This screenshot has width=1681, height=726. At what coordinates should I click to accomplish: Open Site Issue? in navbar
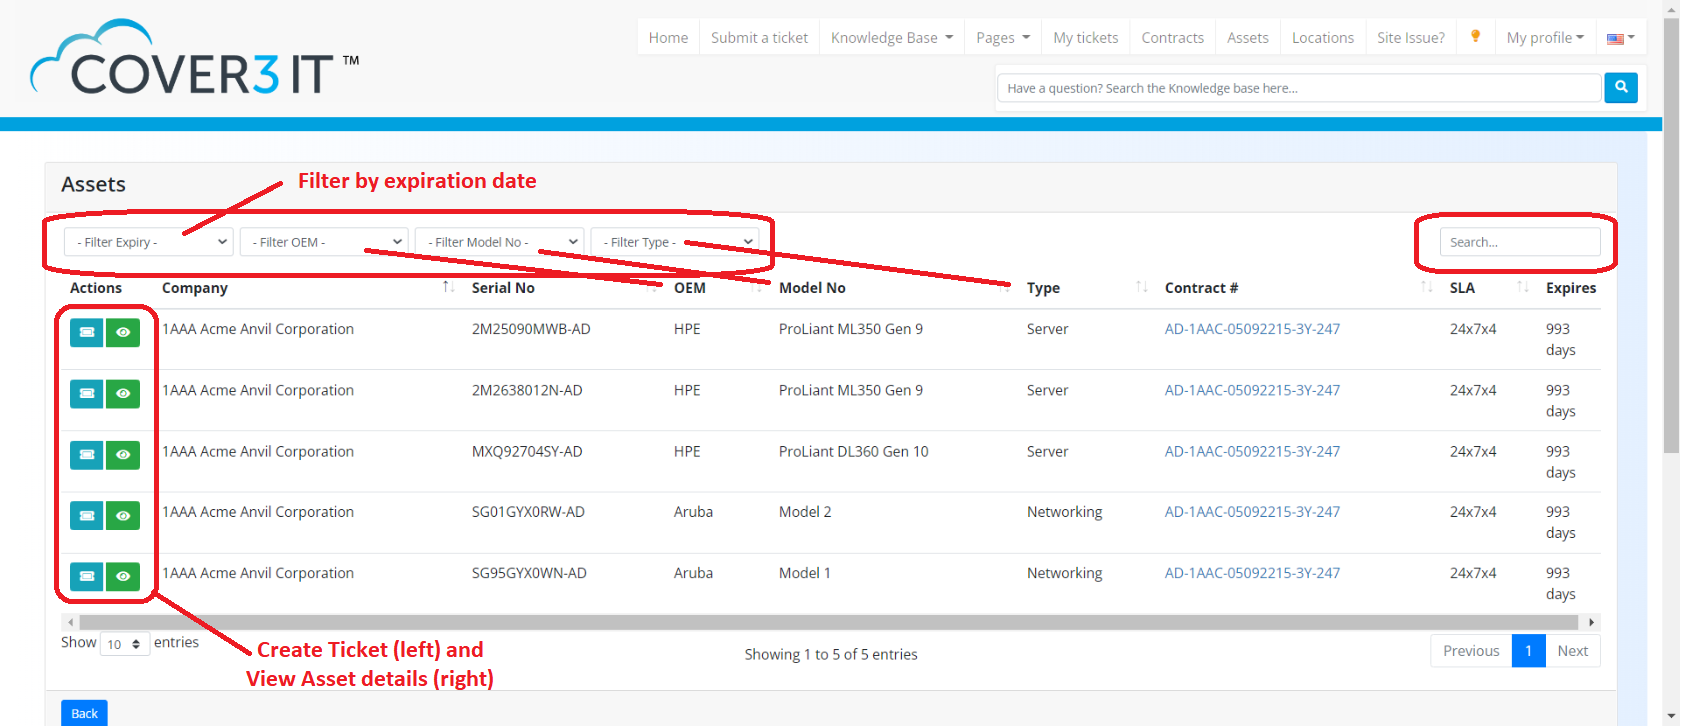click(1410, 38)
